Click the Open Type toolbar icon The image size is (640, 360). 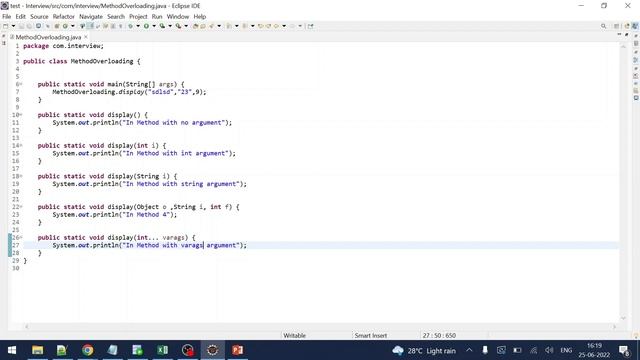(x=195, y=26)
